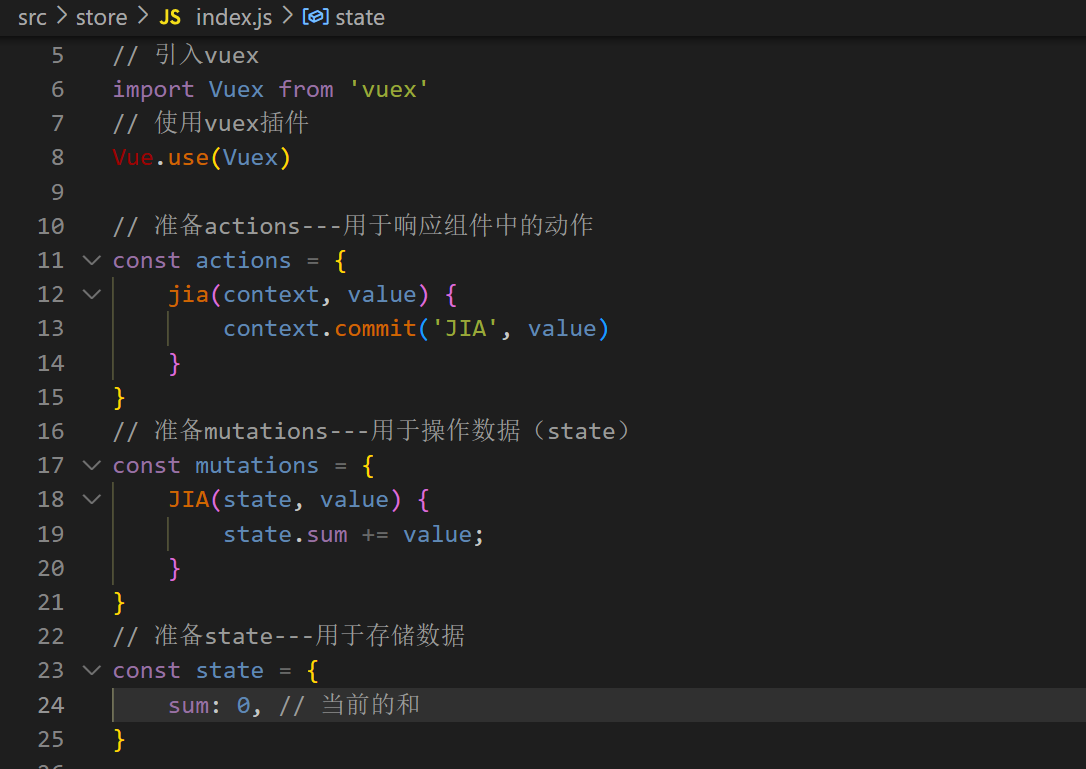Screen dimensions: 1086x769
Task: Collapse the state object at line 23
Action: [91, 671]
